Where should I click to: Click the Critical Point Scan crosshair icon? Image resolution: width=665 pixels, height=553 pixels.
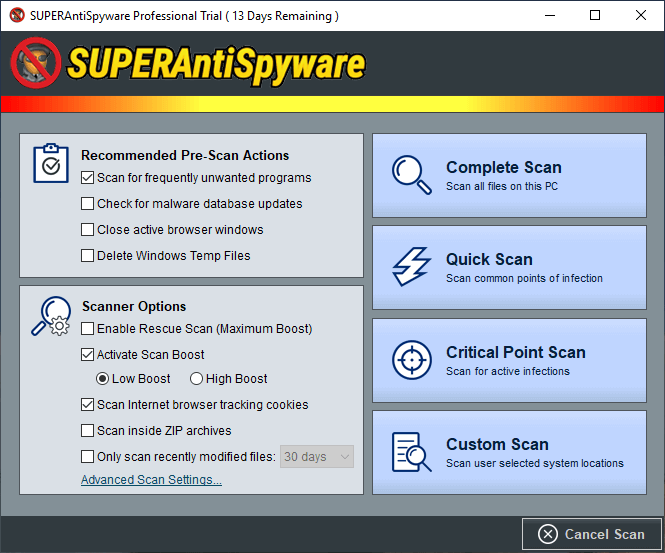411,360
